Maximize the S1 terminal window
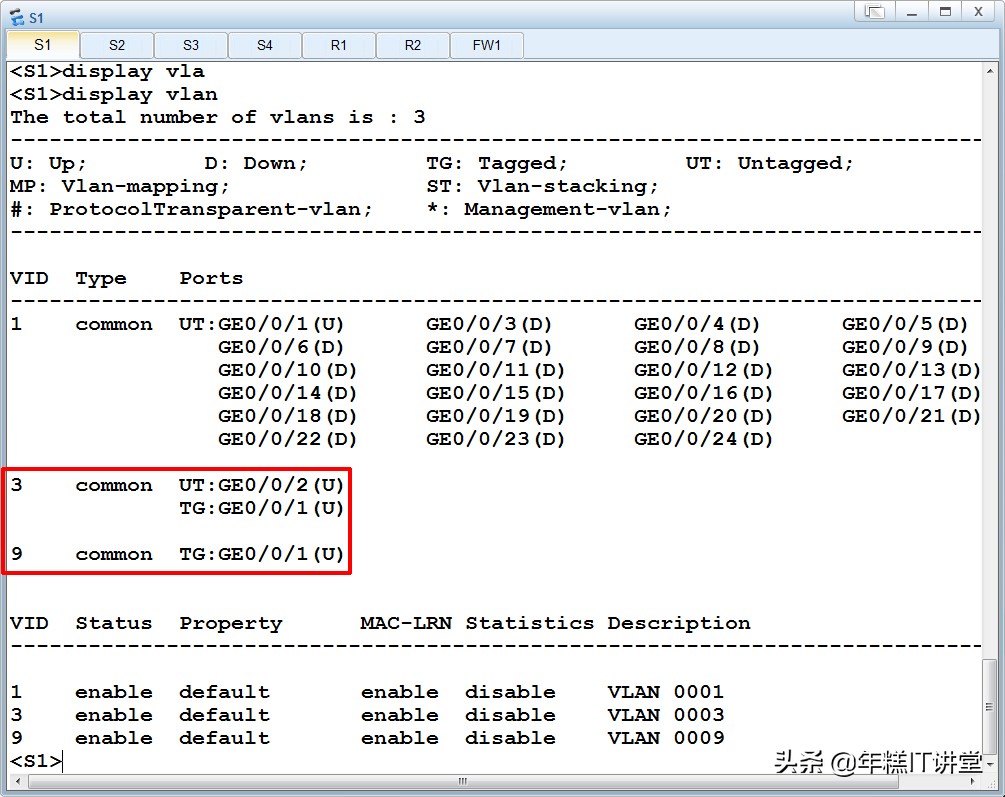The width and height of the screenshot is (1005, 797). coord(943,12)
